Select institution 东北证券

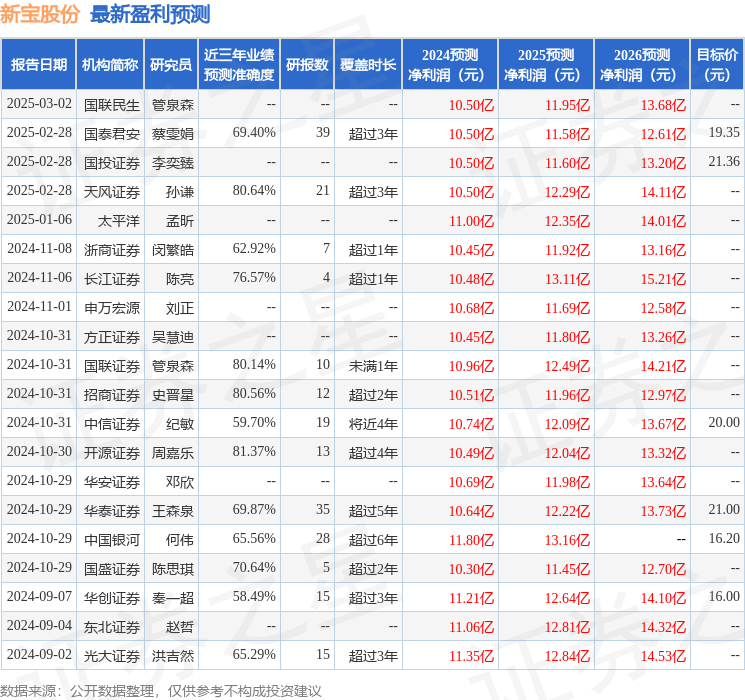pos(112,626)
